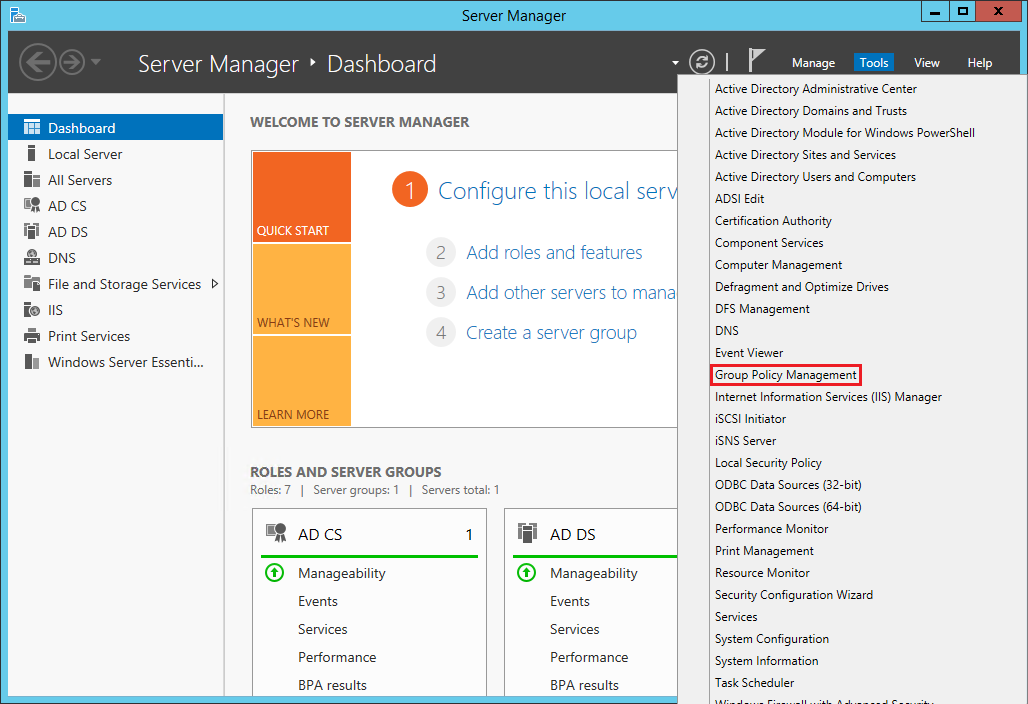Image resolution: width=1028 pixels, height=704 pixels.
Task: Open Print Management tool
Action: 764,551
